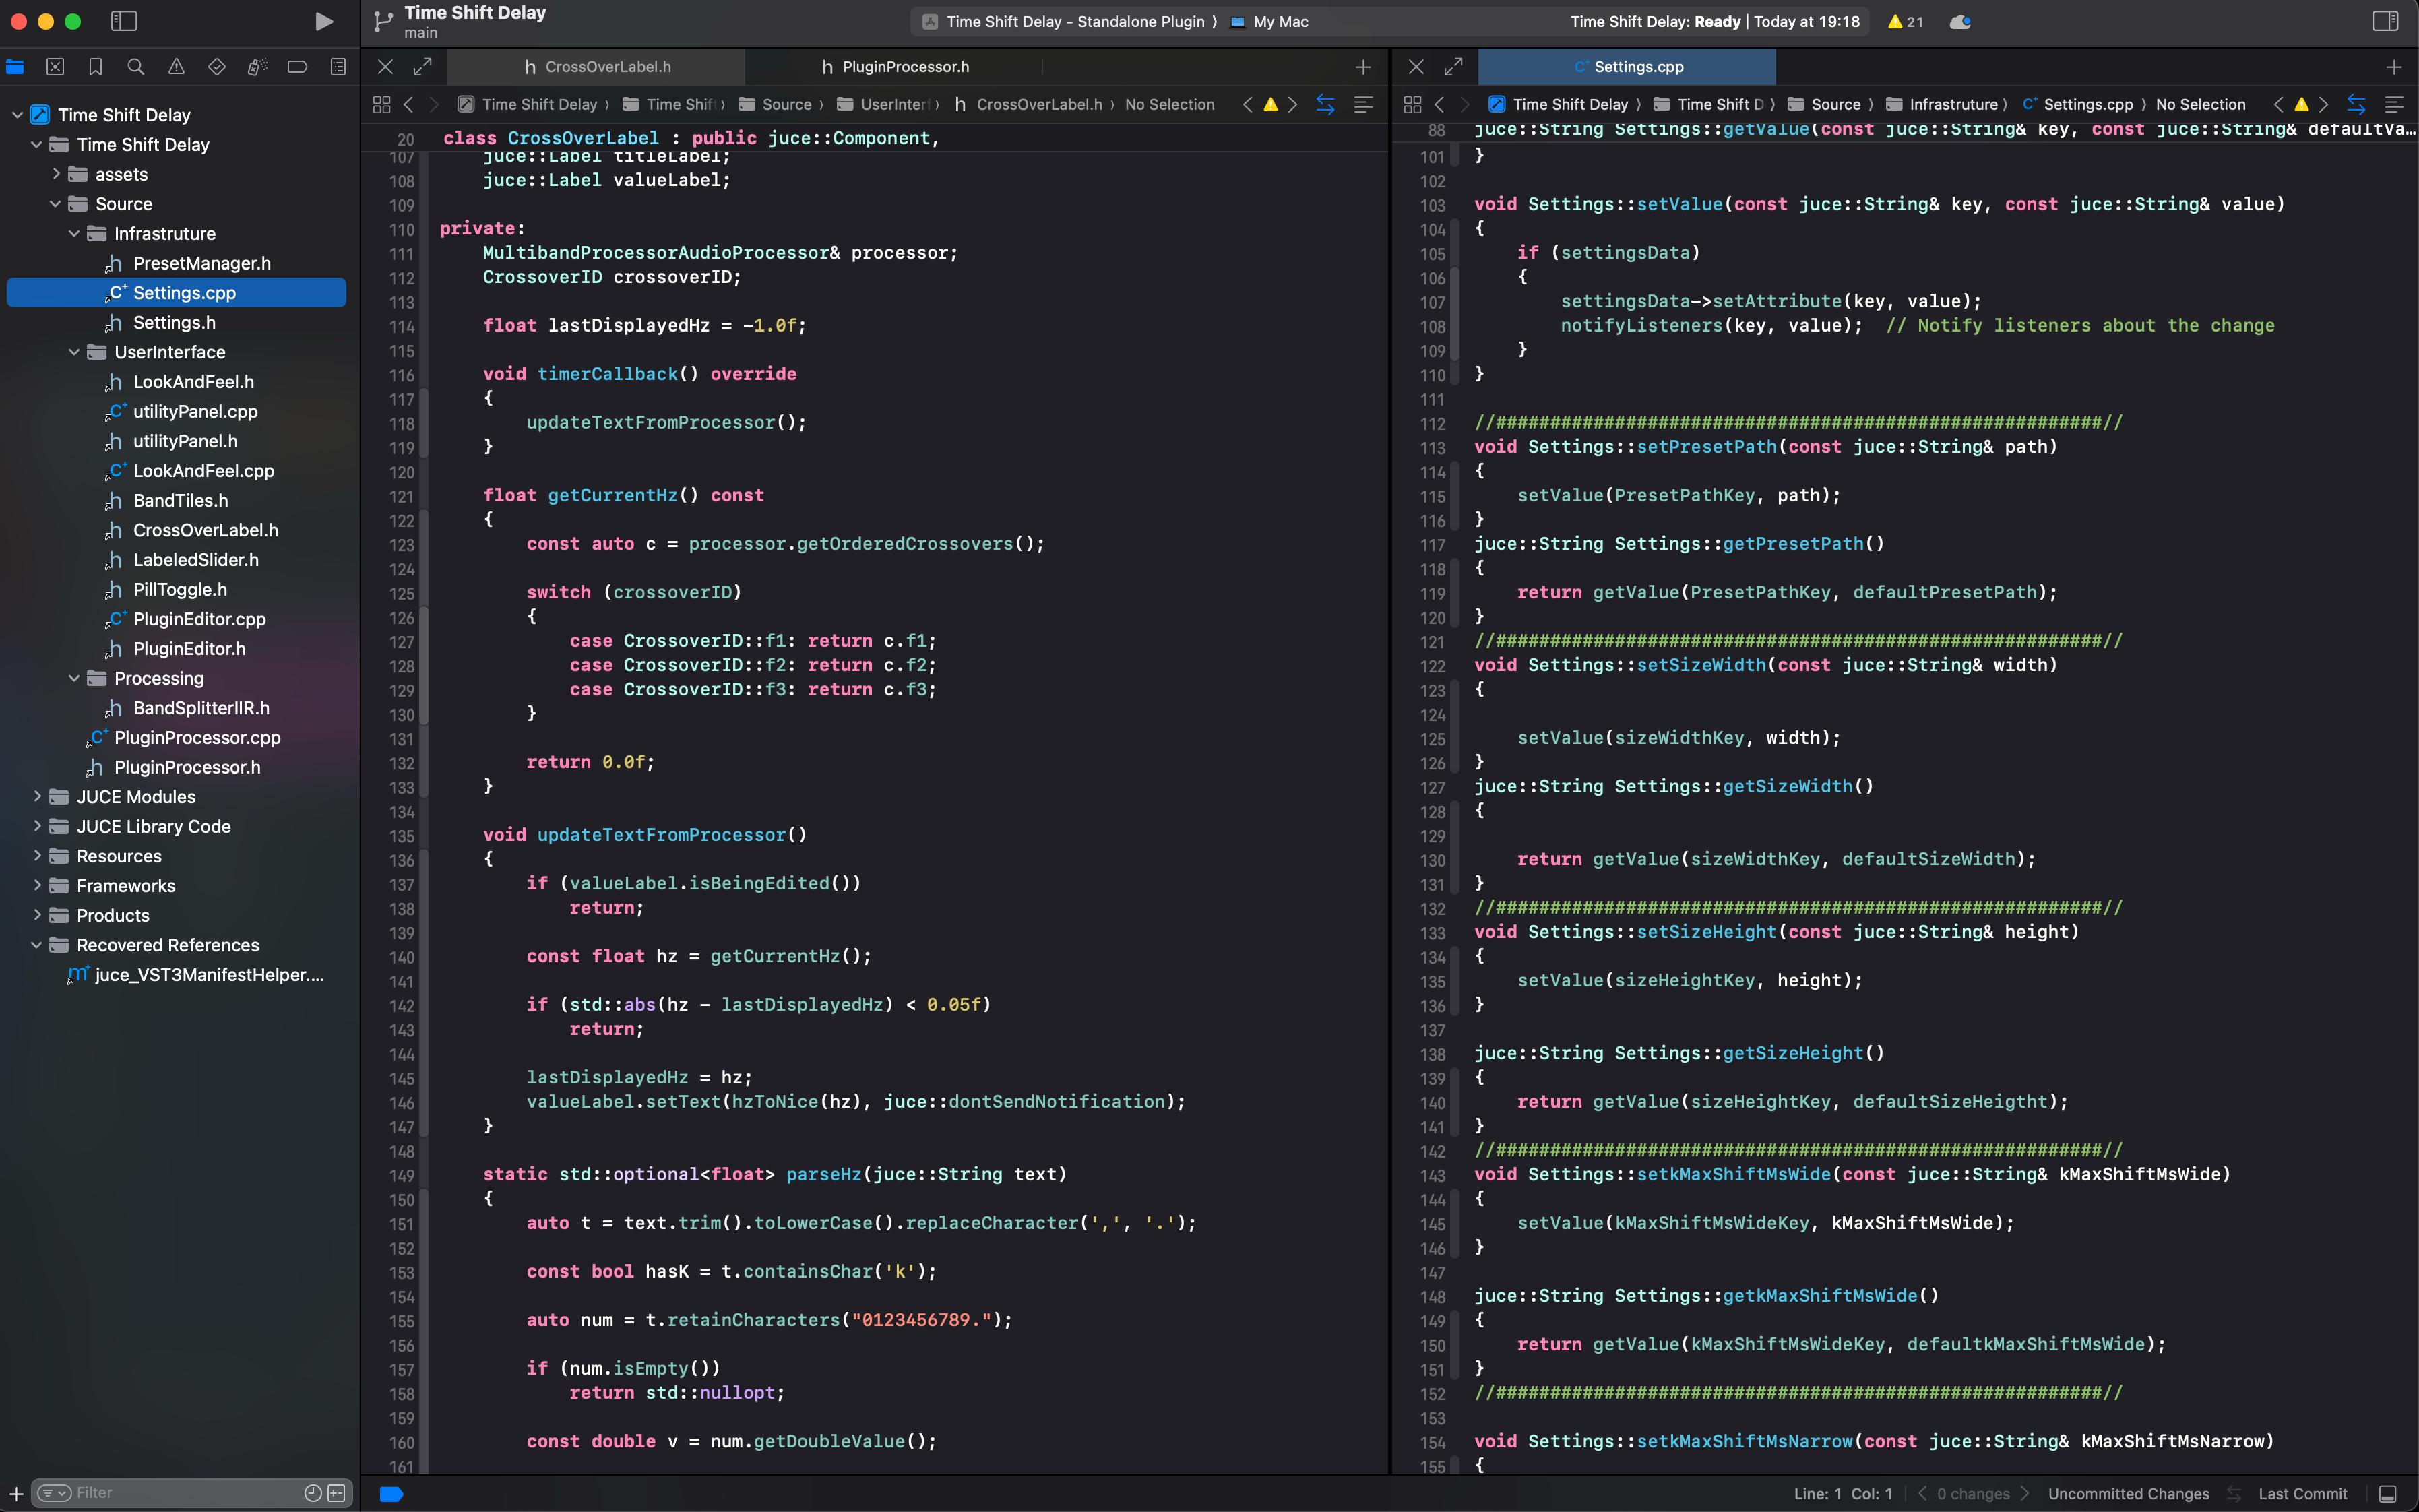Hide the navigator sidebar panel
The width and height of the screenshot is (2419, 1512).
(x=124, y=21)
